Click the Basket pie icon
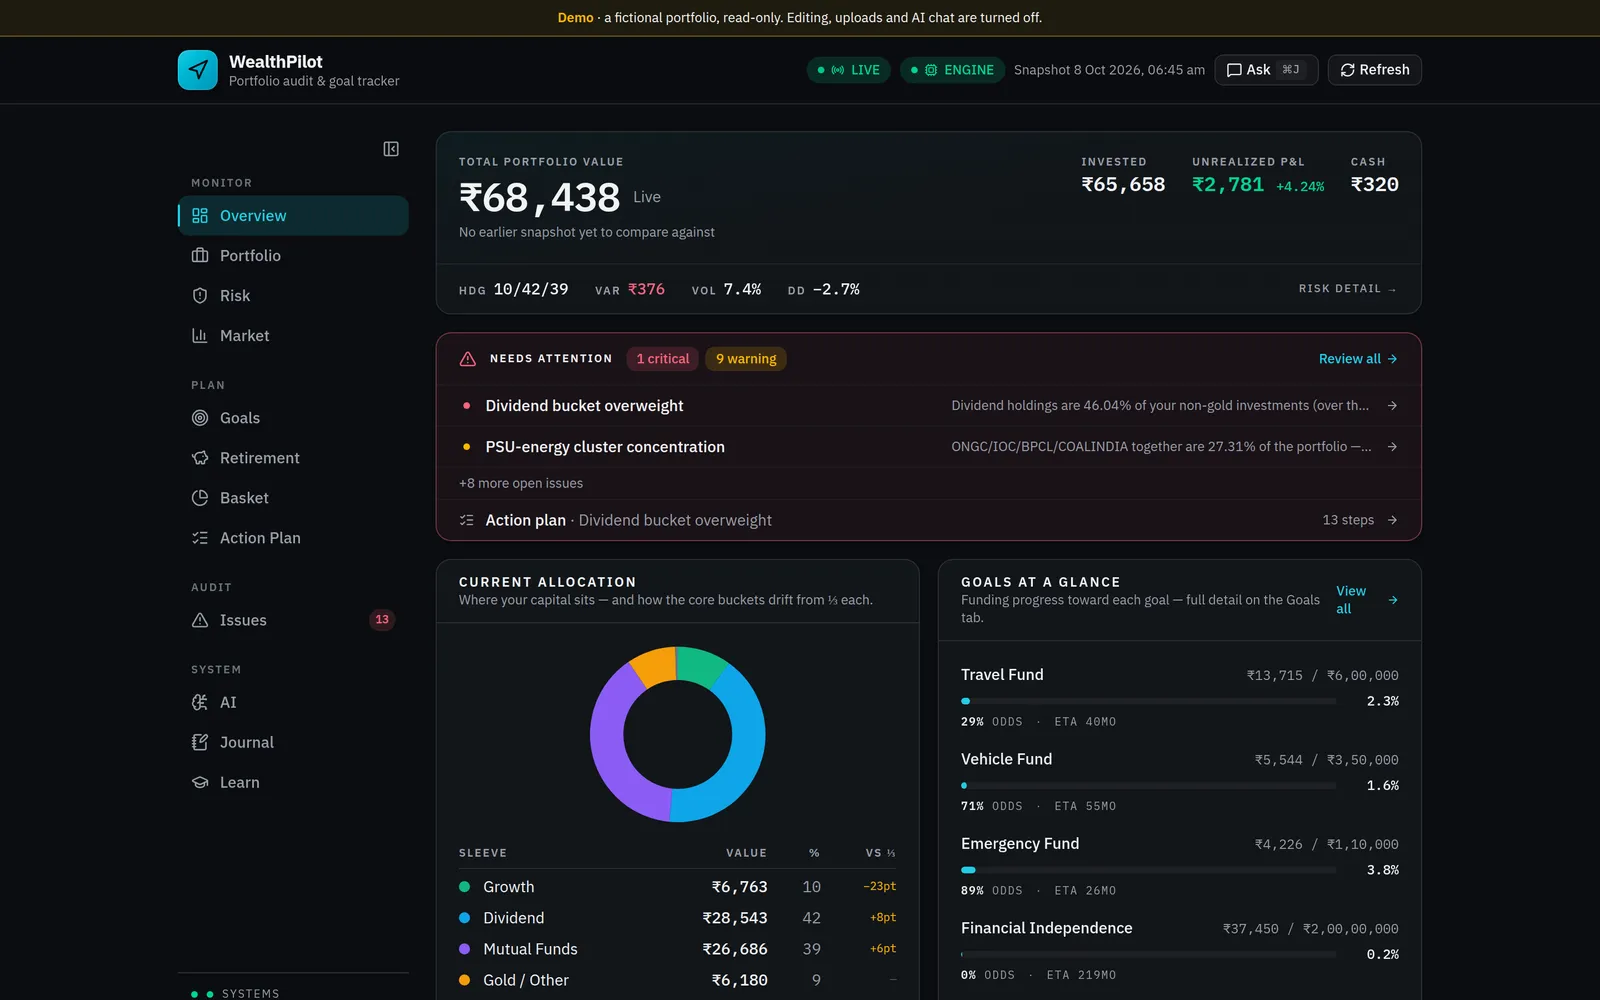1600x1000 pixels. pyautogui.click(x=200, y=498)
